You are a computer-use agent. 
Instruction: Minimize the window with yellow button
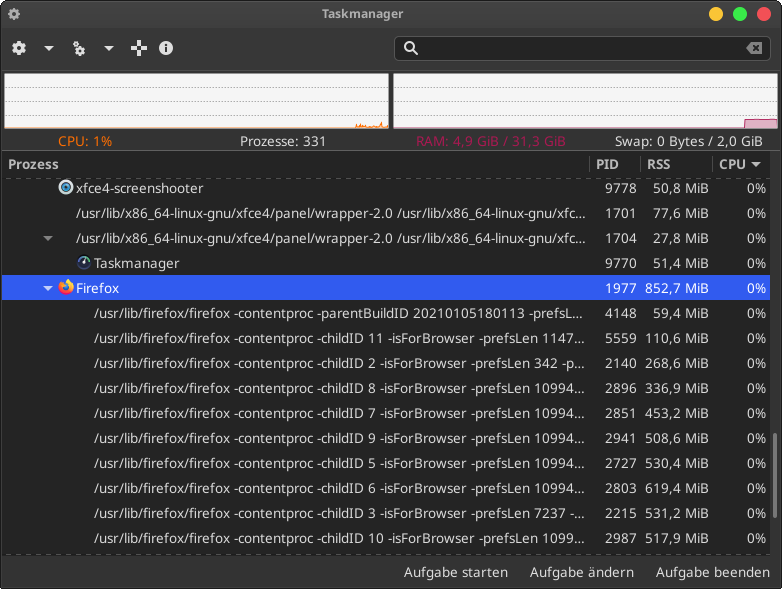tap(716, 14)
